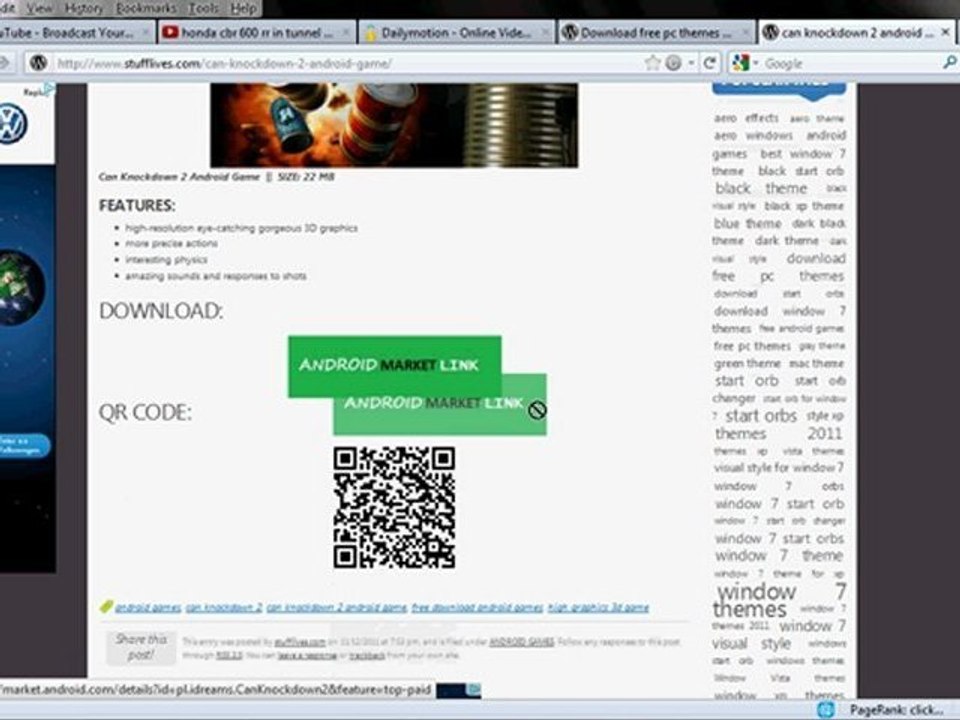Click the green tag icon beside post tags

click(x=106, y=606)
